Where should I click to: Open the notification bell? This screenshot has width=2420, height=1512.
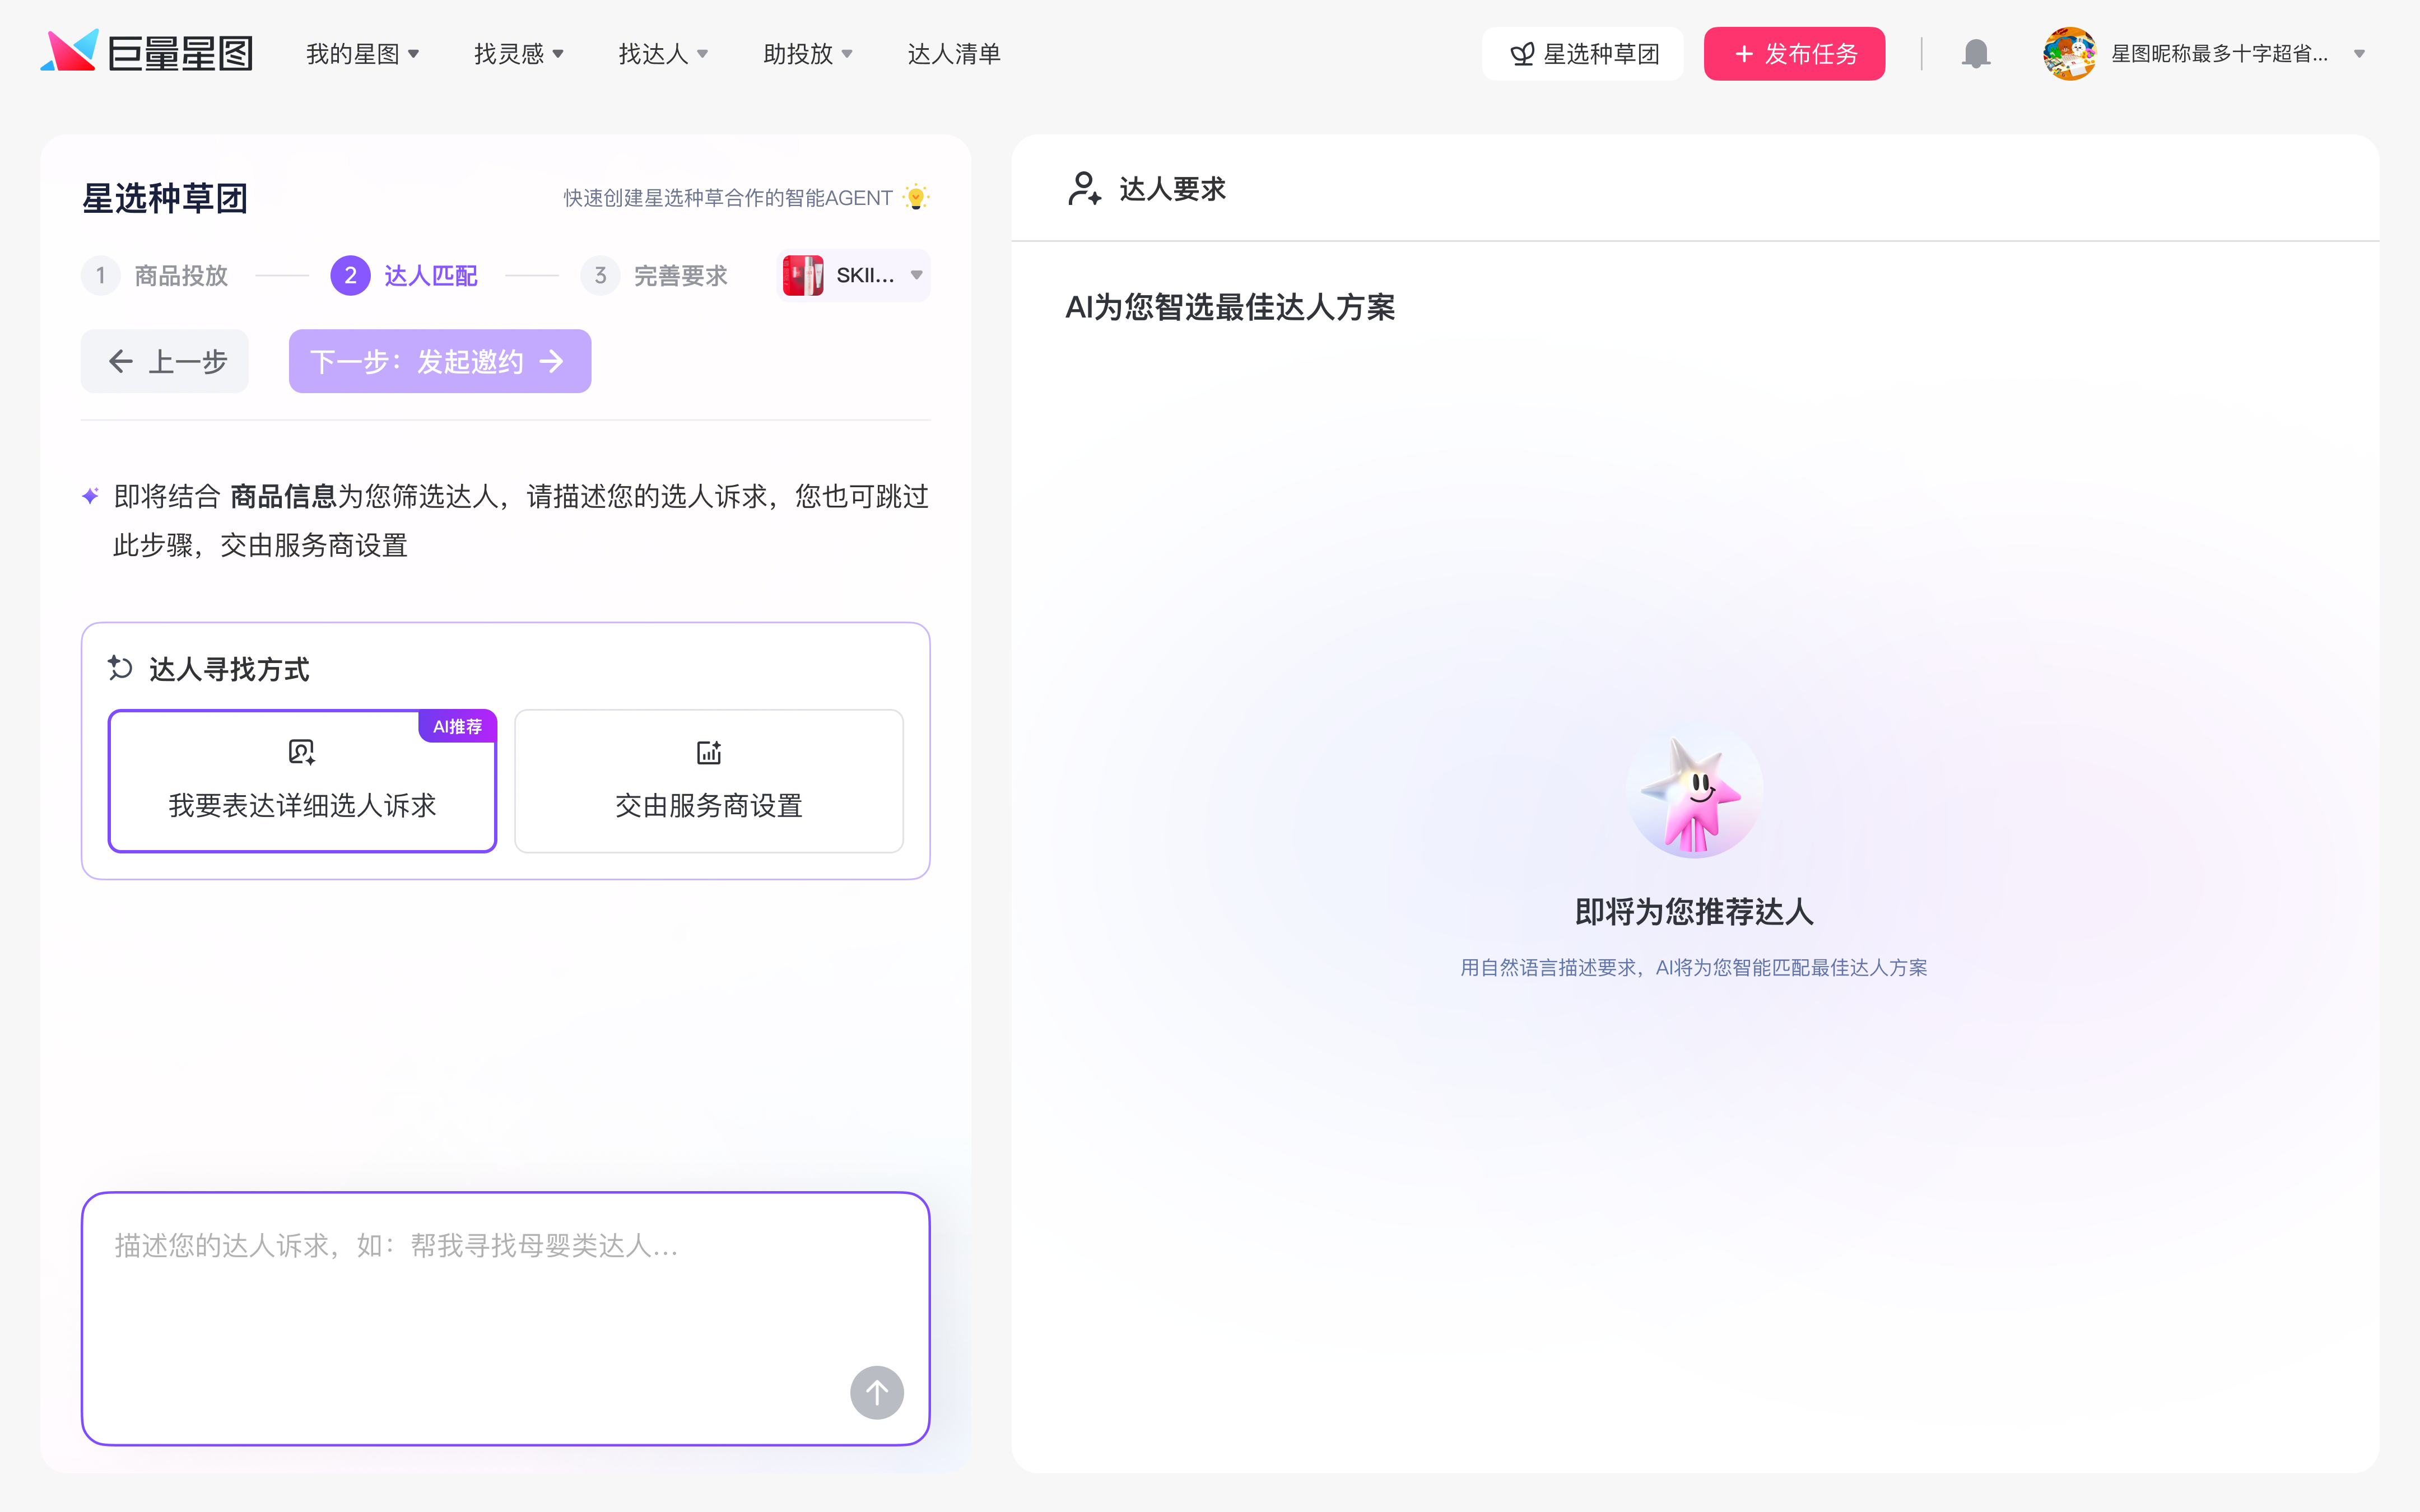tap(1975, 54)
